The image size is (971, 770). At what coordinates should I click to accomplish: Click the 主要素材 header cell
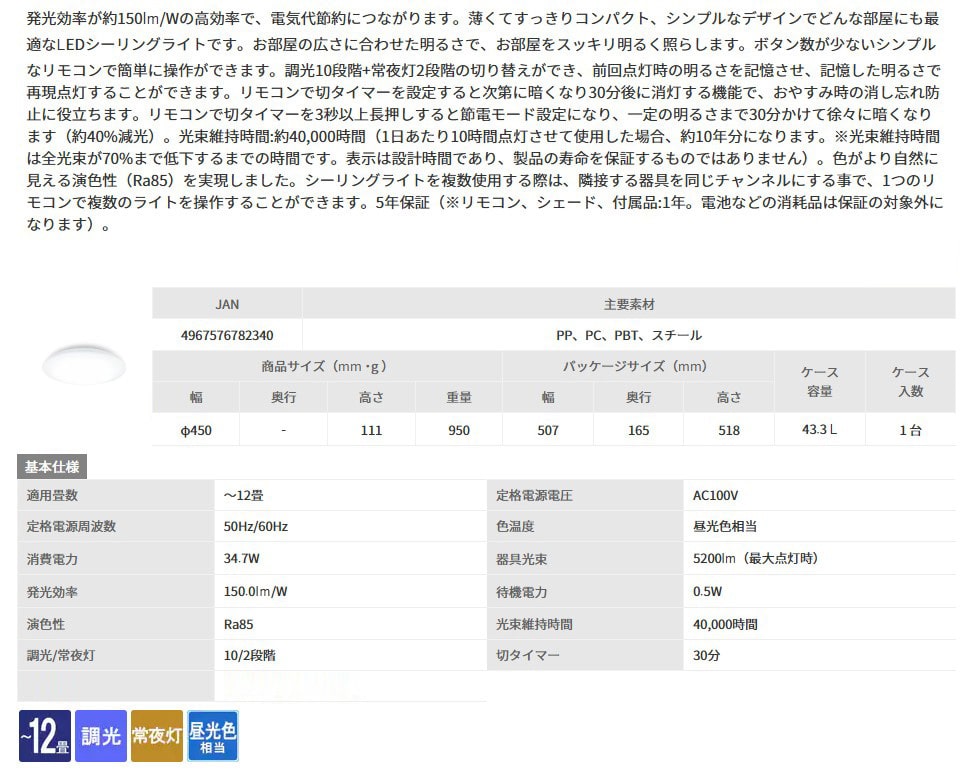point(628,304)
